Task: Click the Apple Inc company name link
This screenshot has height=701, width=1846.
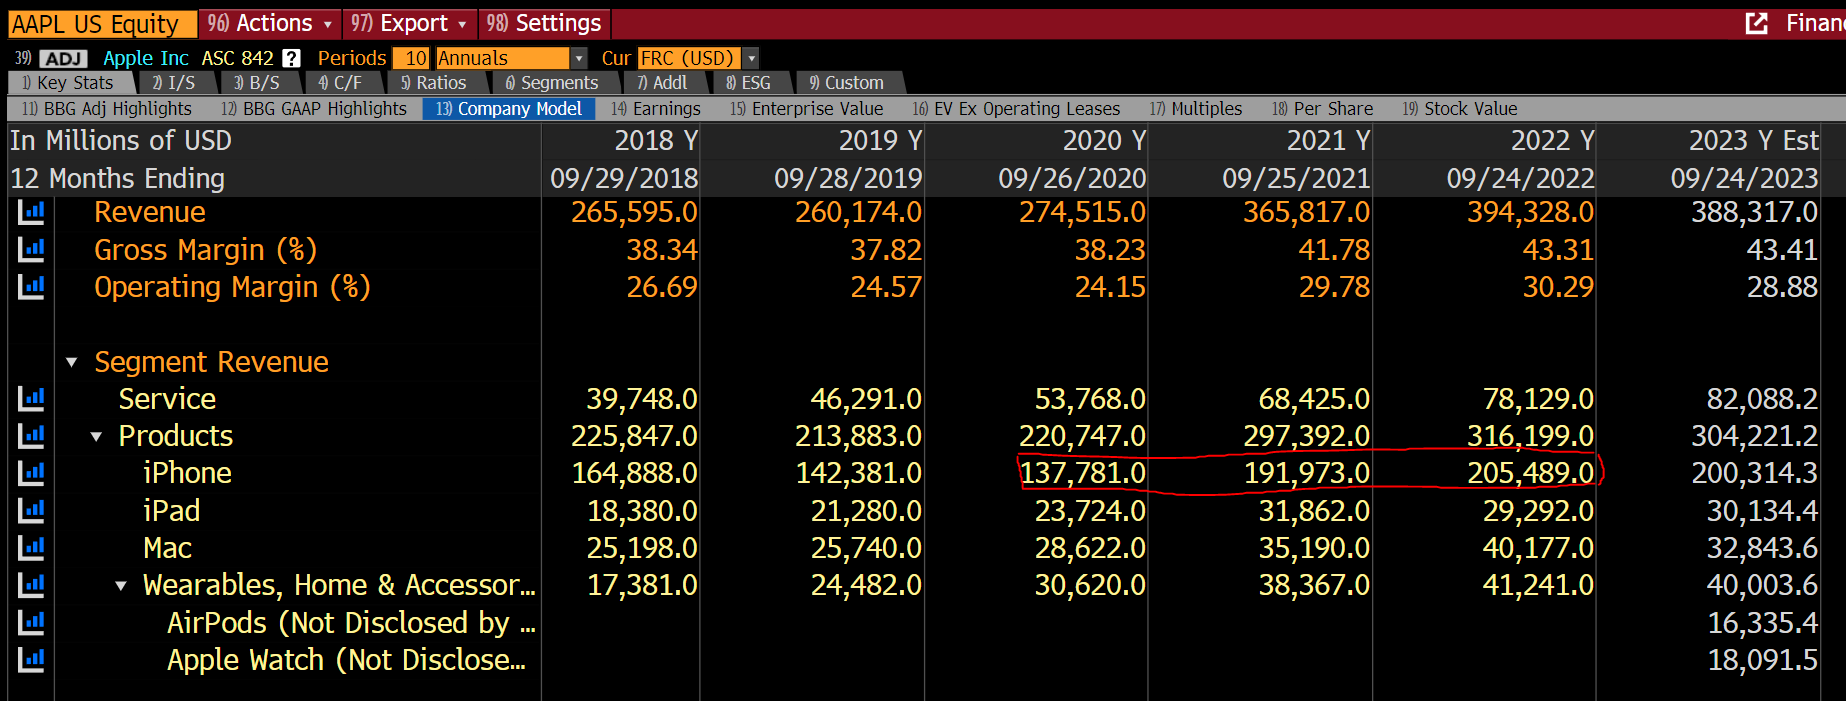Action: pyautogui.click(x=146, y=58)
